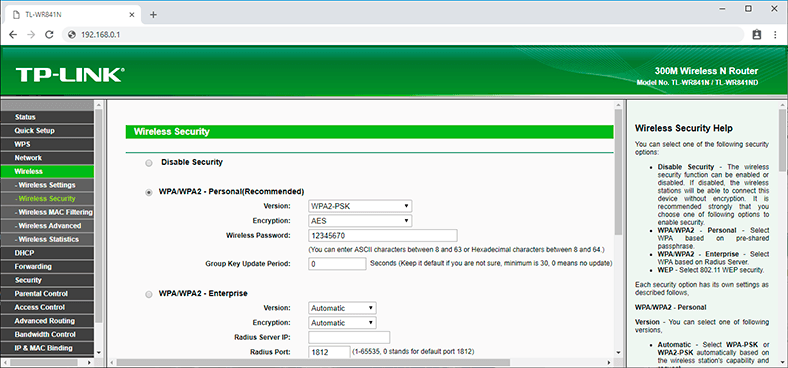
Task: Open Wireless MAC Filtering submenu
Action: point(47,212)
